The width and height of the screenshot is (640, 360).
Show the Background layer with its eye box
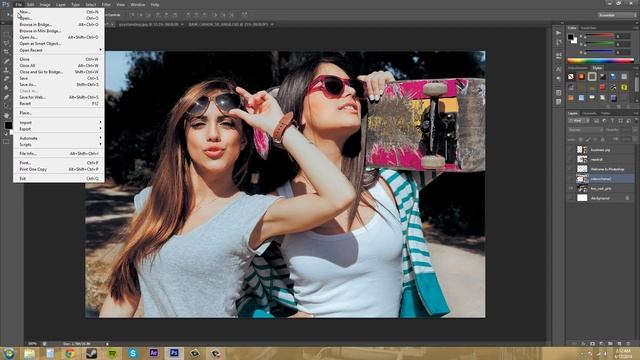pos(570,198)
